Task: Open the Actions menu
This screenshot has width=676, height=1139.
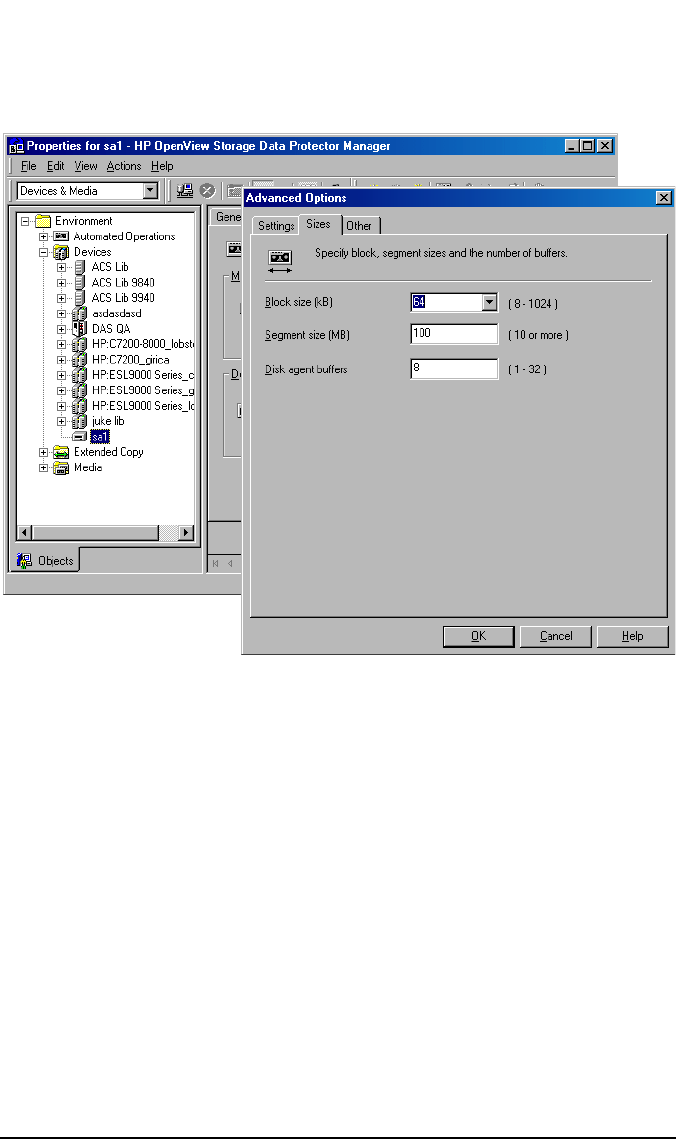Action: pyautogui.click(x=124, y=166)
